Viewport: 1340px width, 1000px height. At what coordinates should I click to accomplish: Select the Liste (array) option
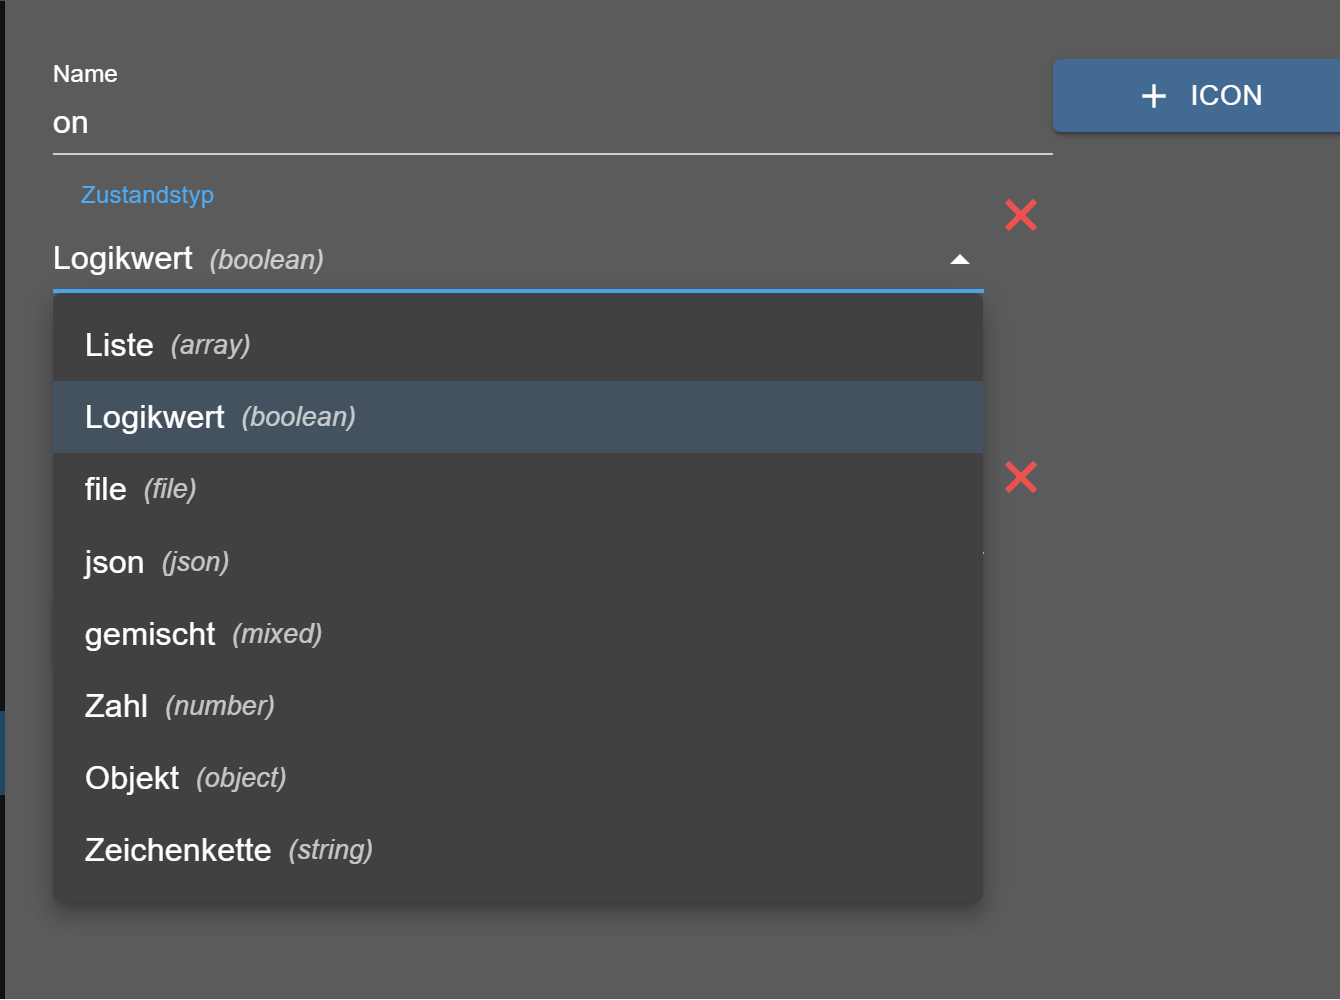point(167,345)
